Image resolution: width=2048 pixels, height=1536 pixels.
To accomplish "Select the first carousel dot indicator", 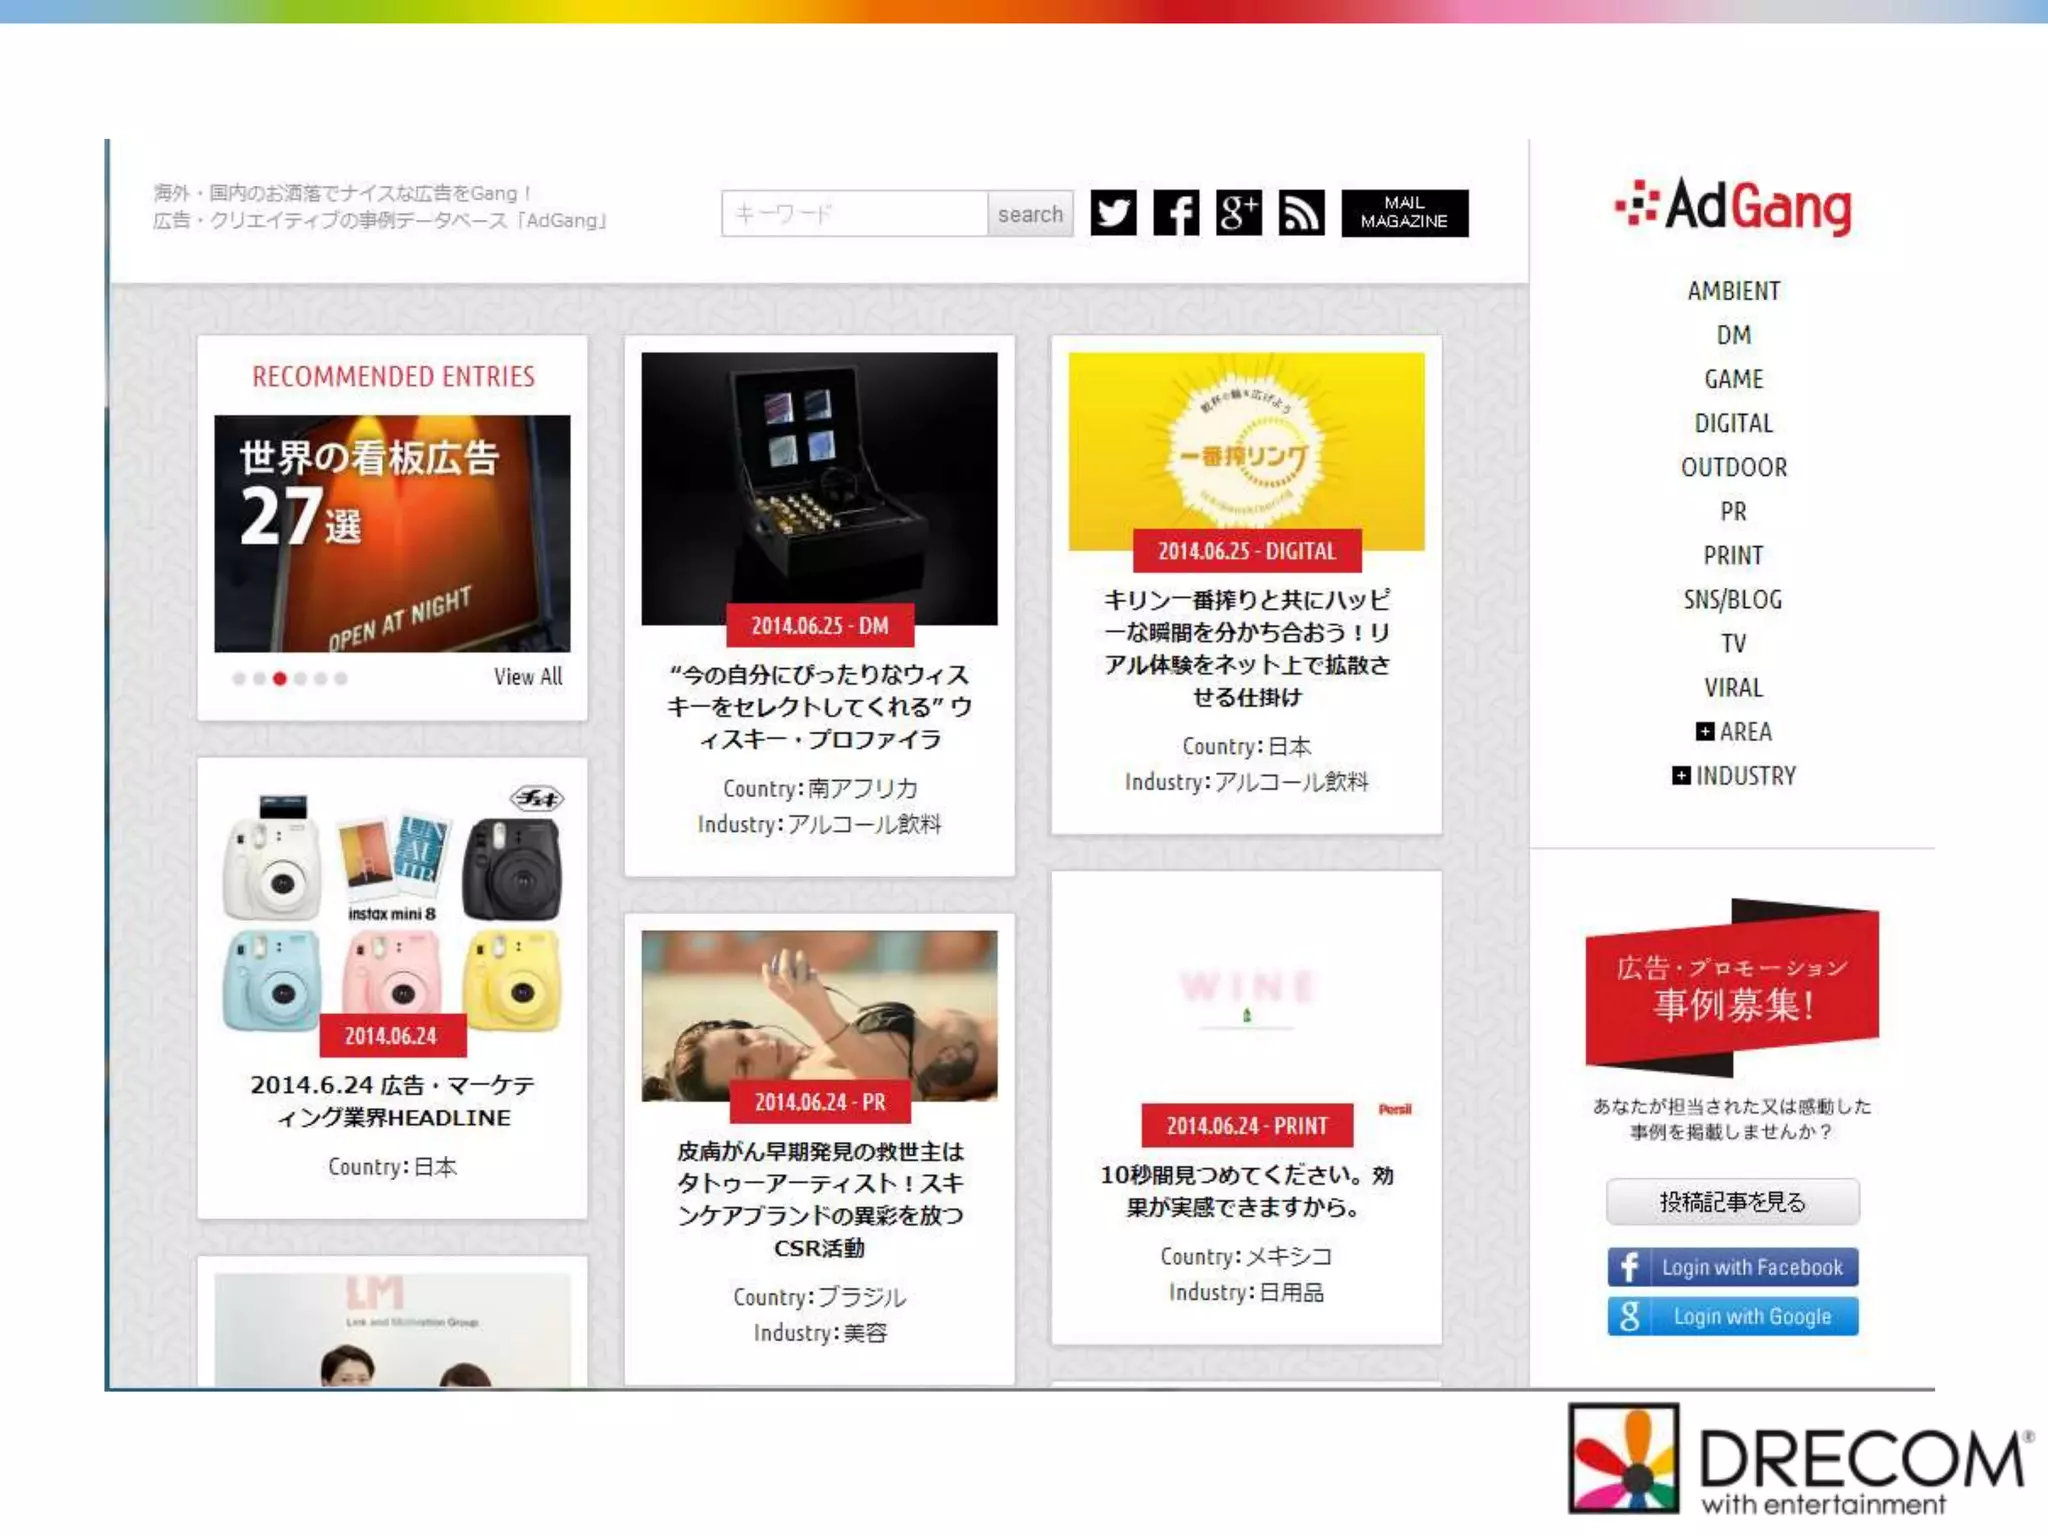I will pyautogui.click(x=239, y=679).
